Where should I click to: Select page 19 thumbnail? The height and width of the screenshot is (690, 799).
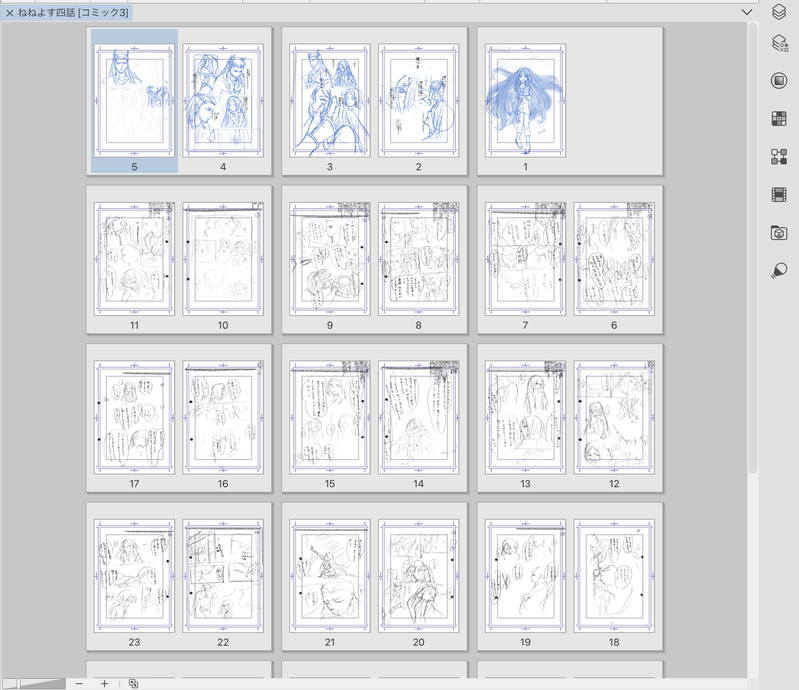(x=525, y=576)
